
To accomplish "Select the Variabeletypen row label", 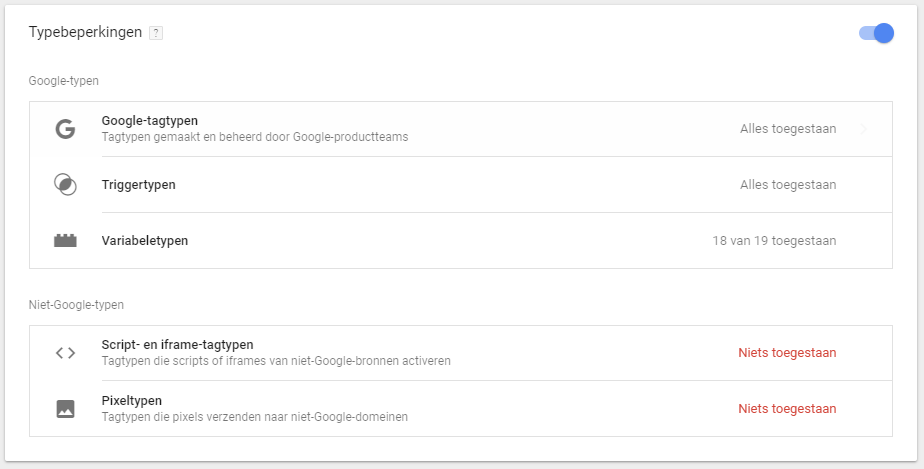I will point(145,240).
